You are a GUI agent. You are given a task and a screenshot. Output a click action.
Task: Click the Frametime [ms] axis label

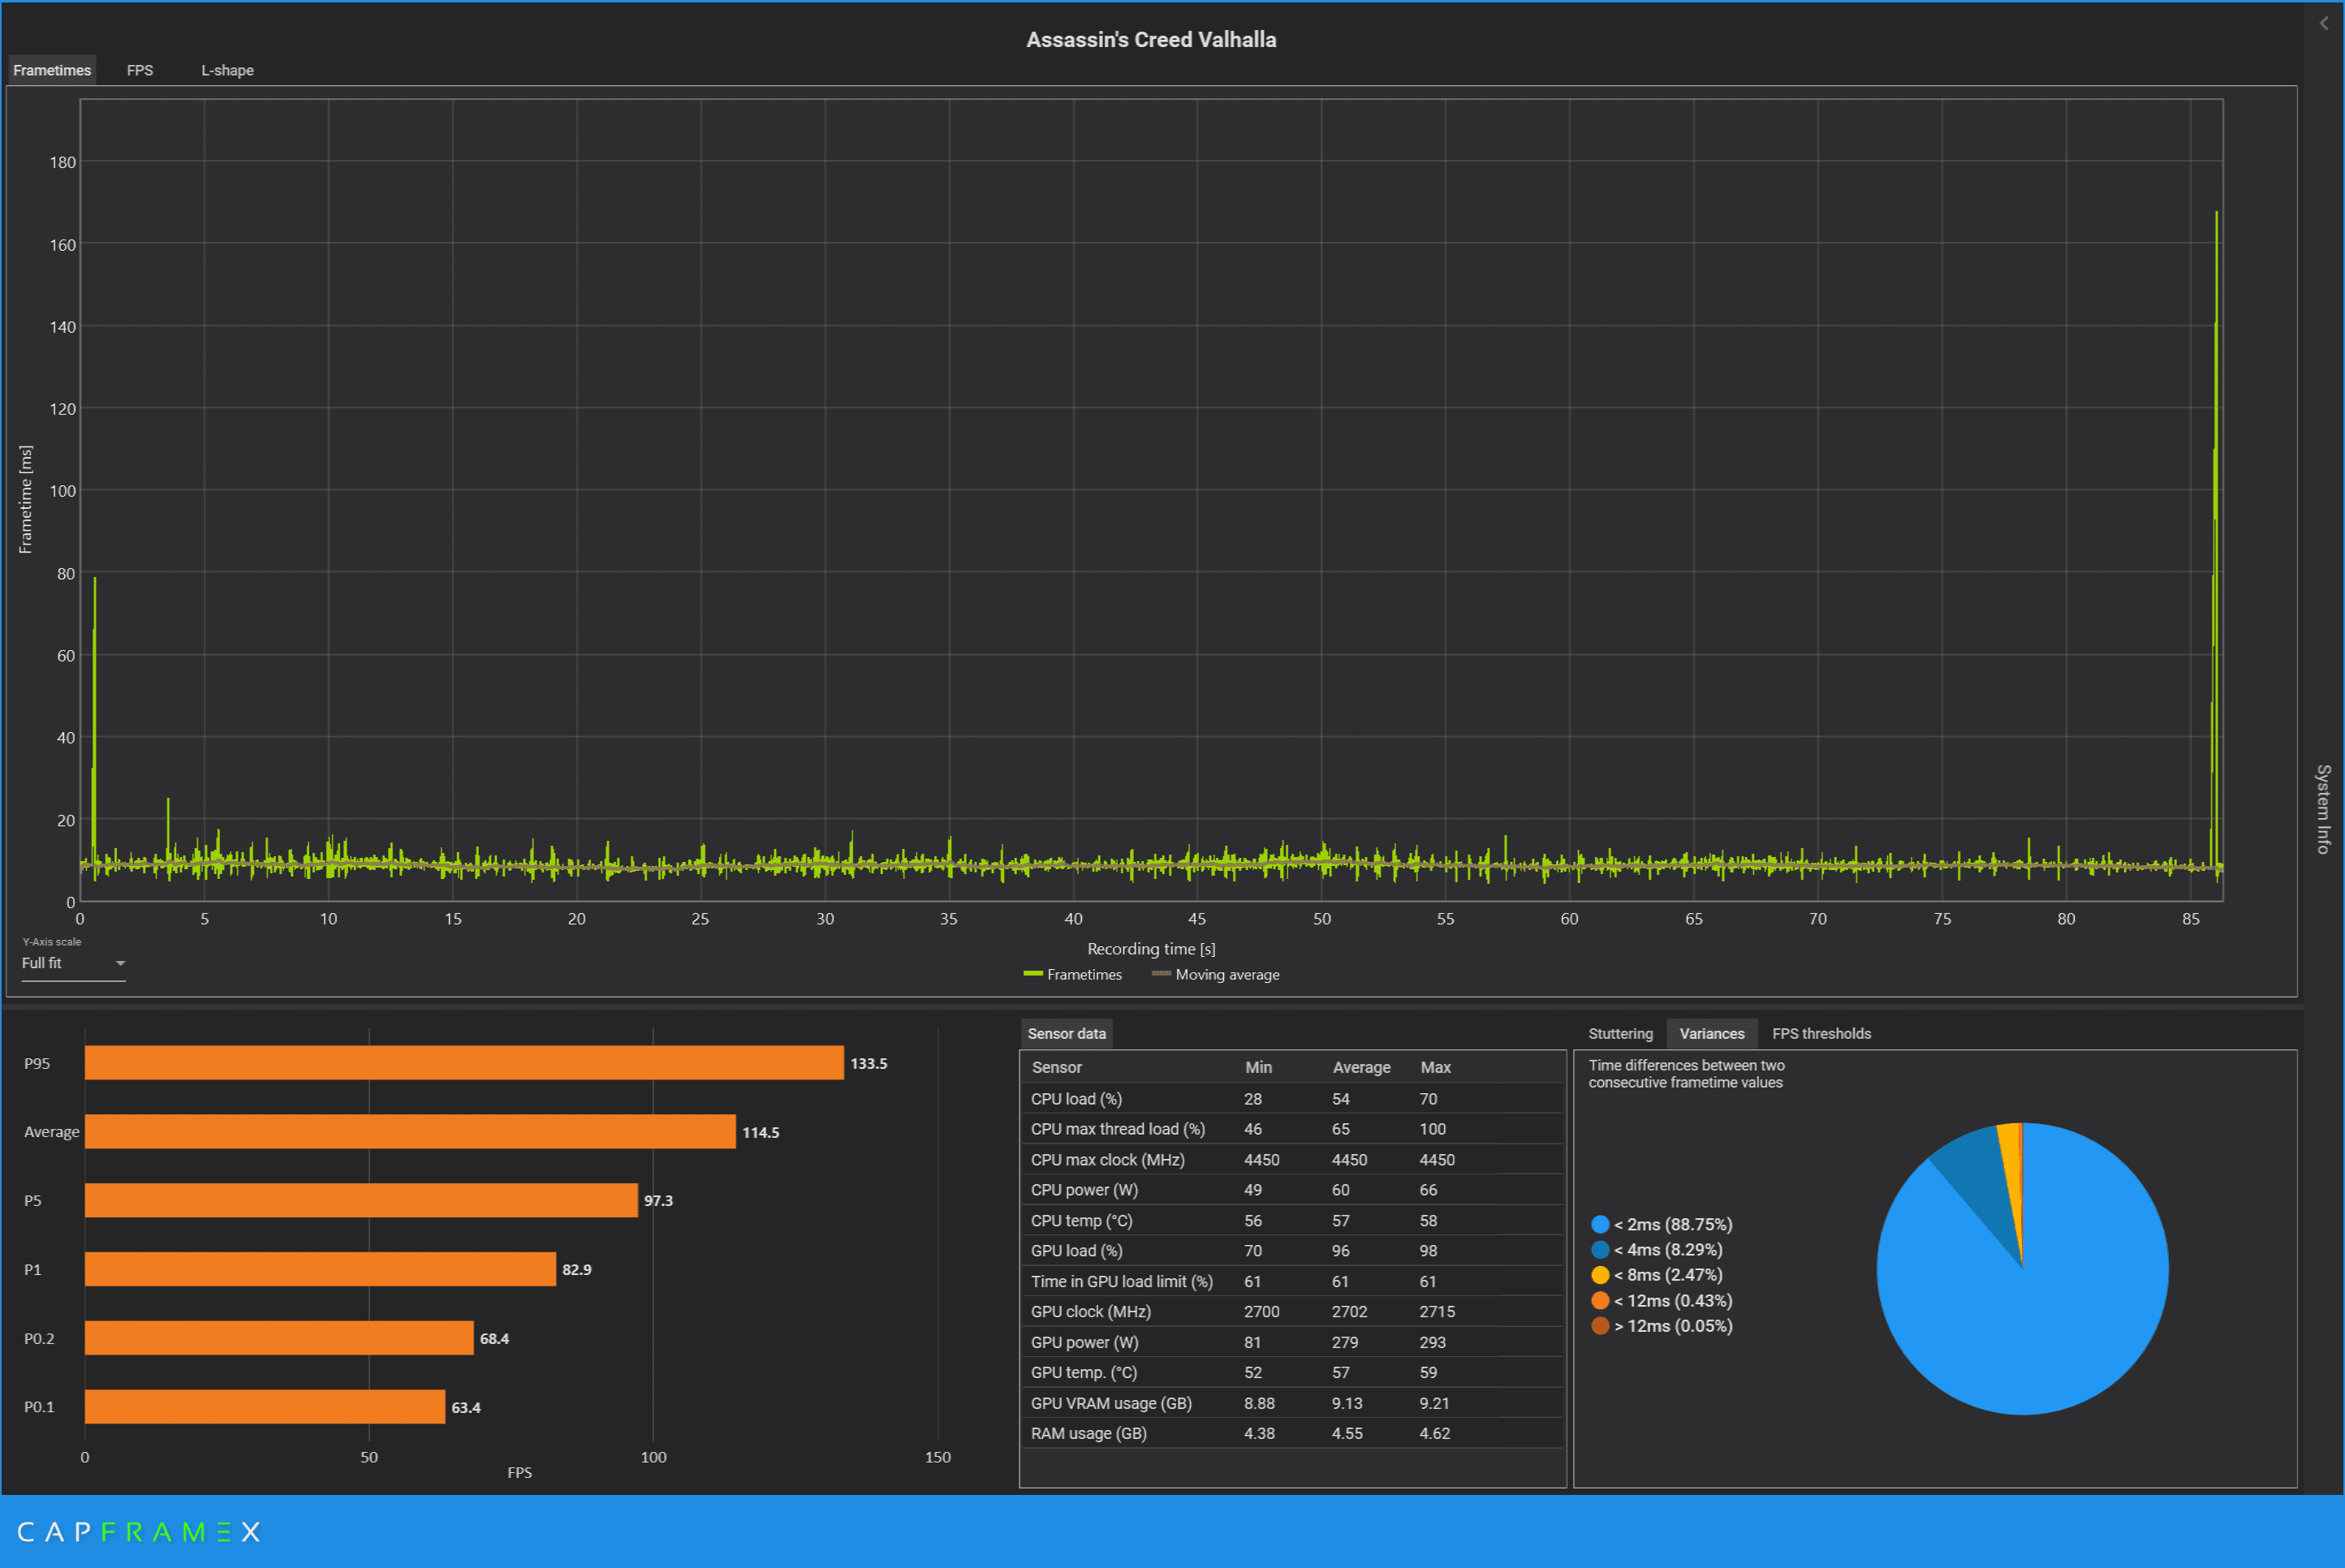[26, 499]
